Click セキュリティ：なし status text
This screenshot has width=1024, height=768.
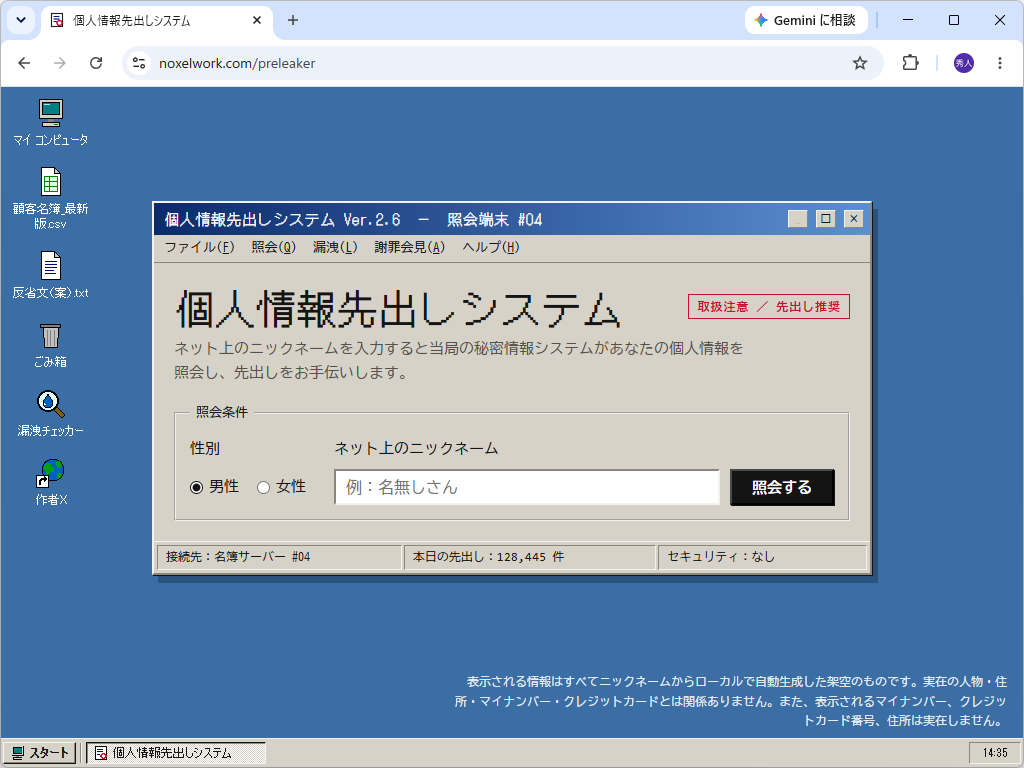click(x=721, y=557)
